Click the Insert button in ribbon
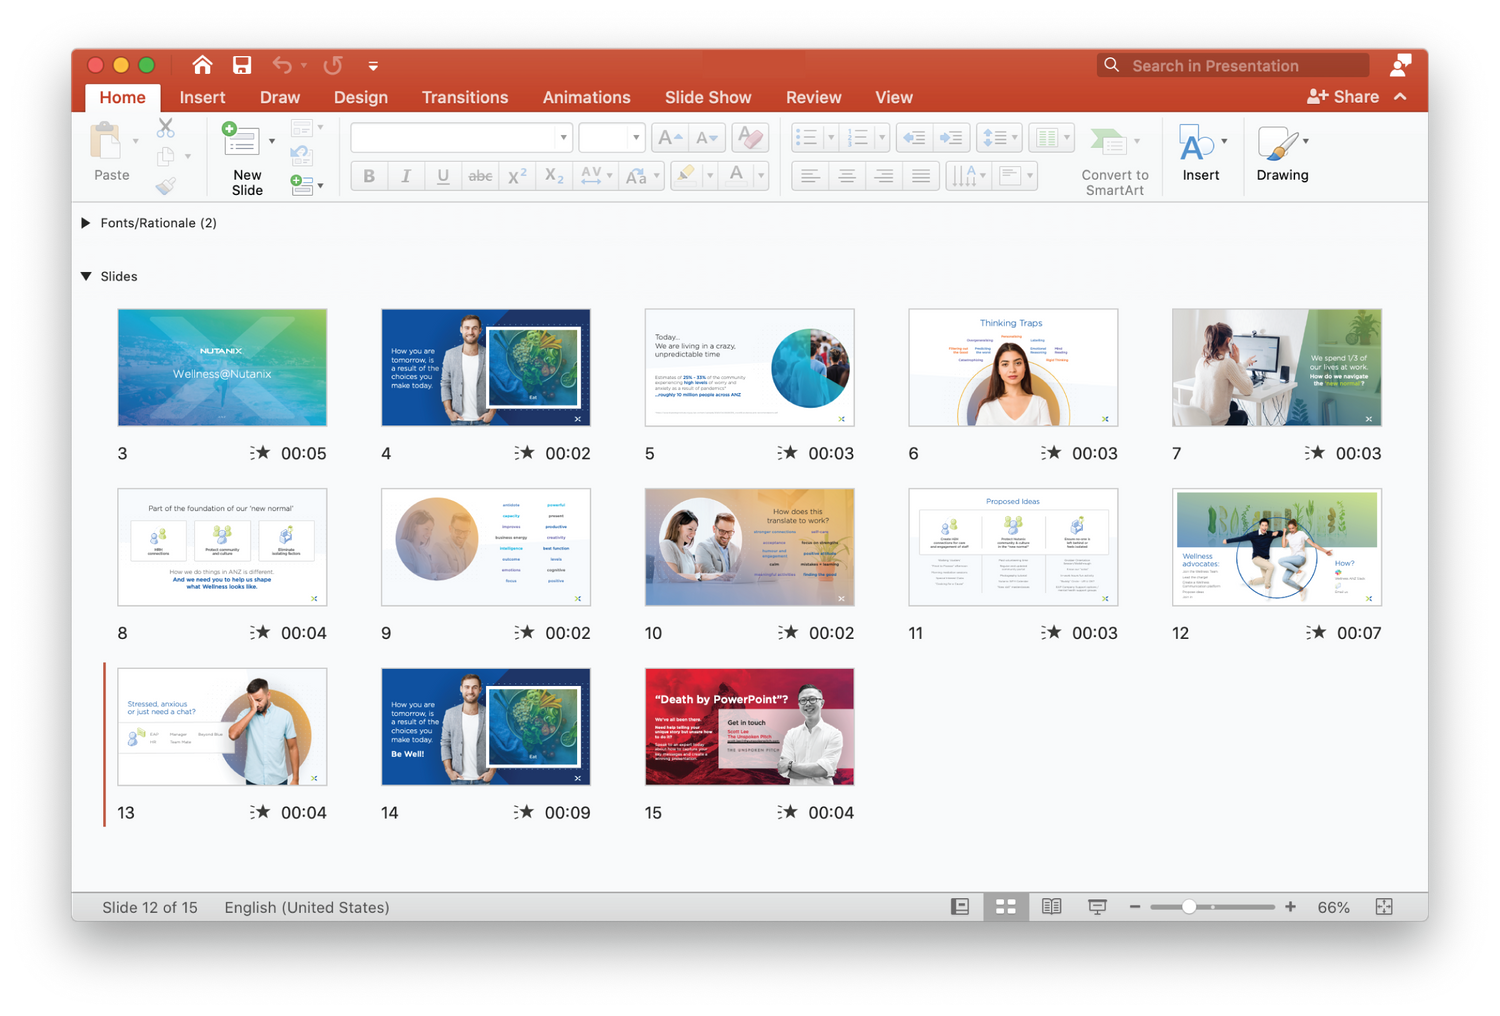The height and width of the screenshot is (1016, 1500). pos(1200,154)
